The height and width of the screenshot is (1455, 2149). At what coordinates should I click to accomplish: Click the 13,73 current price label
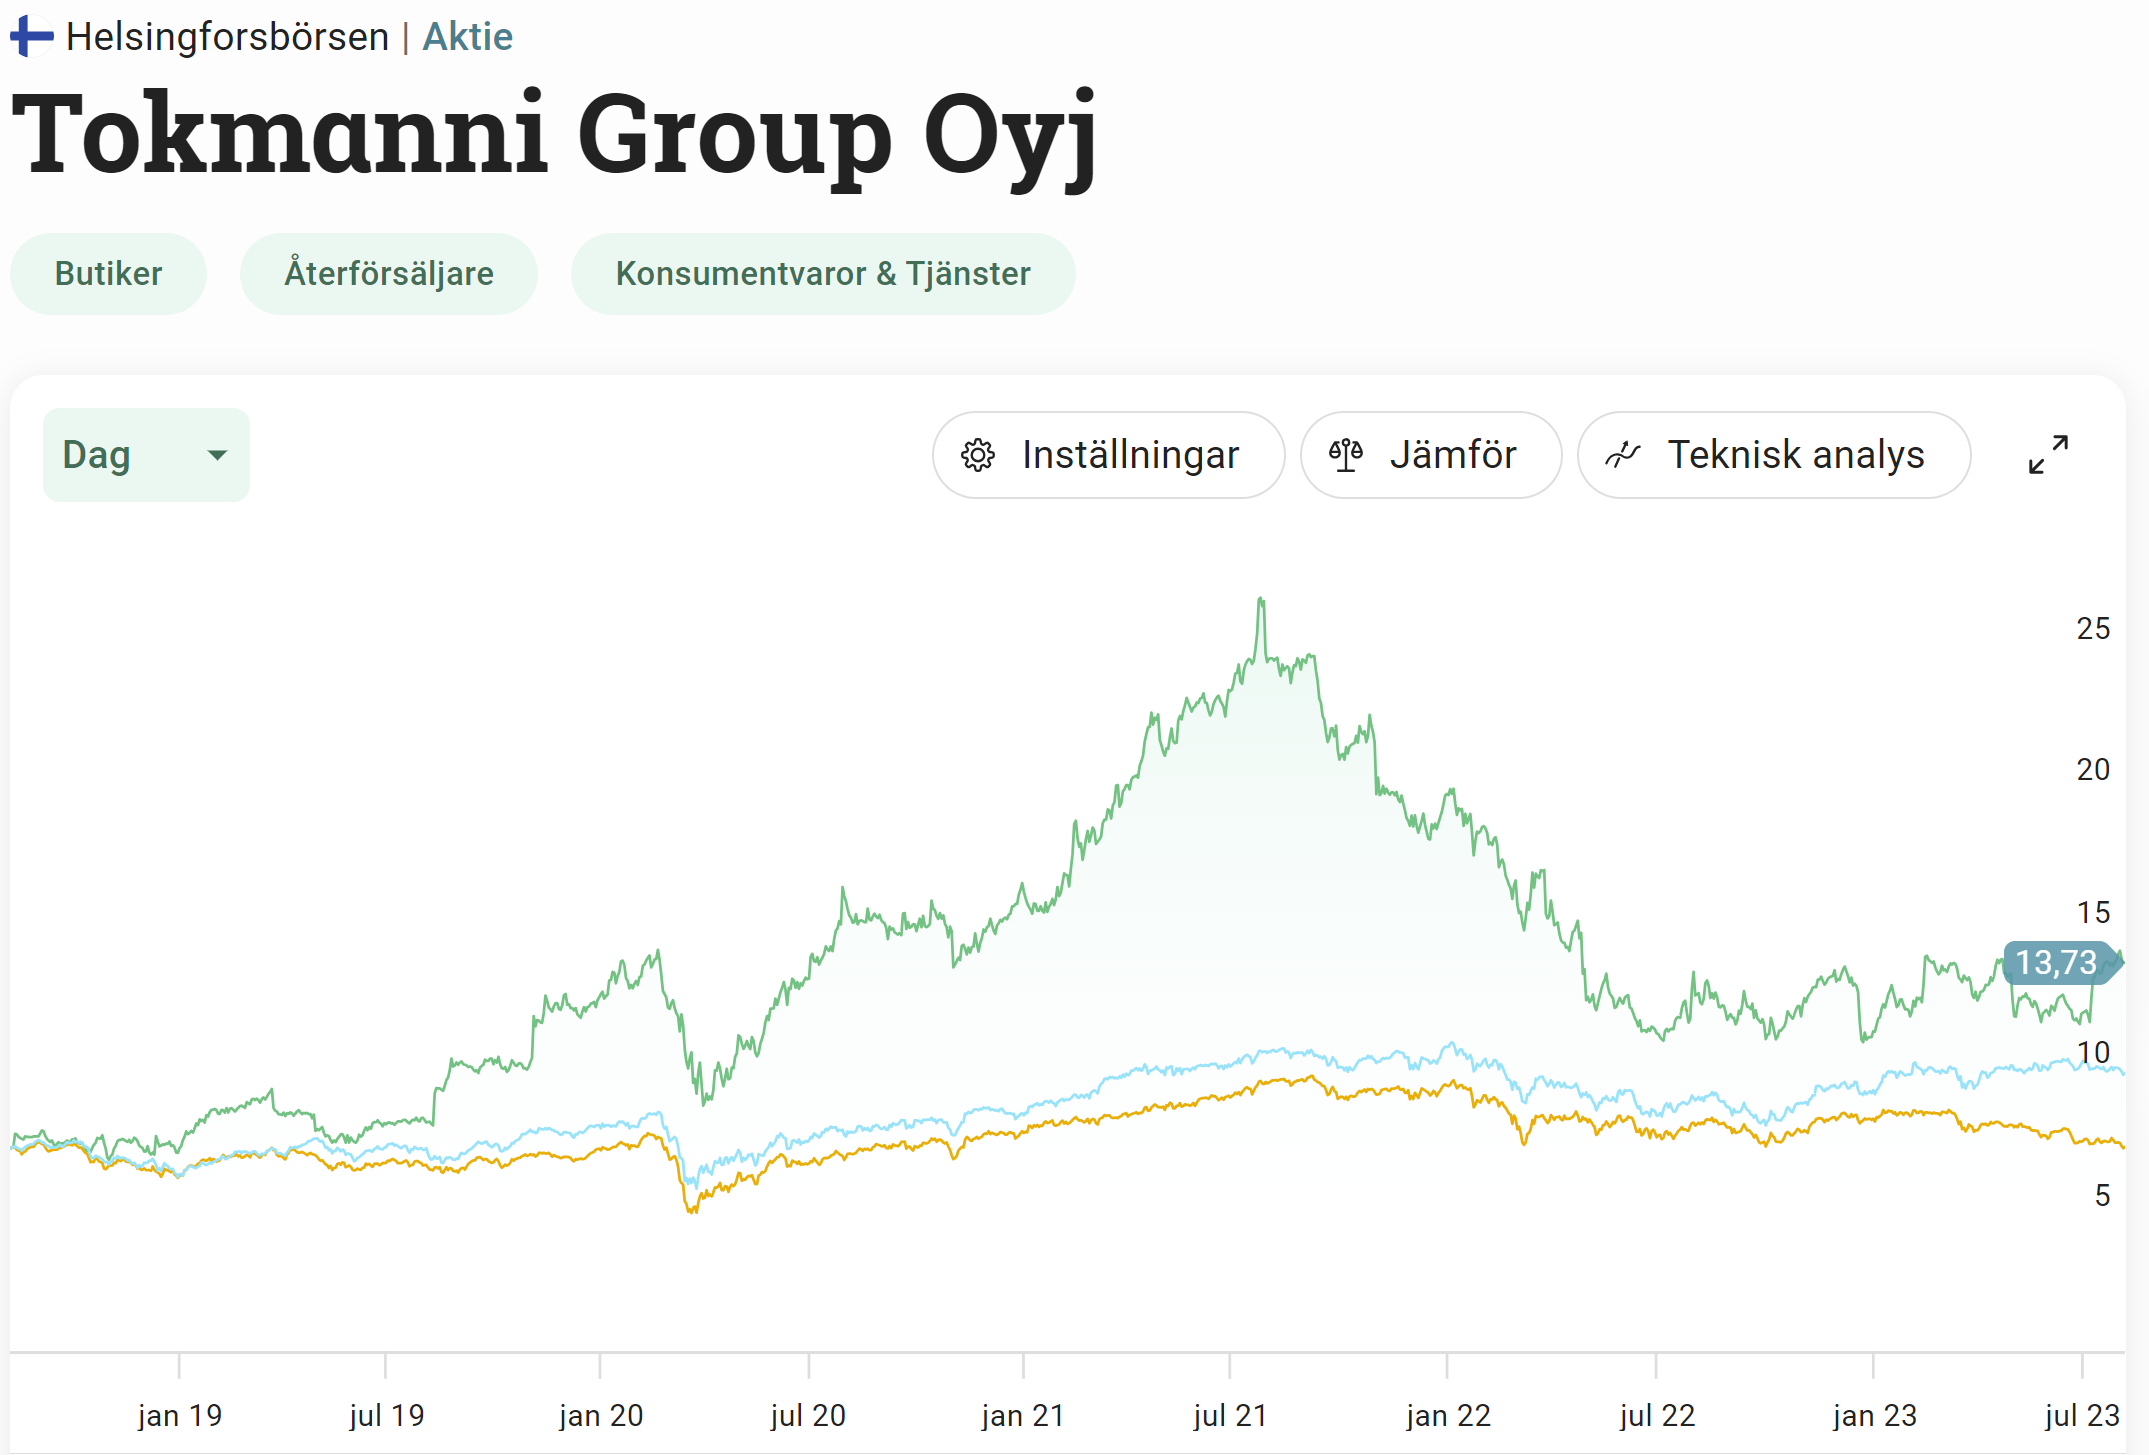click(2056, 963)
